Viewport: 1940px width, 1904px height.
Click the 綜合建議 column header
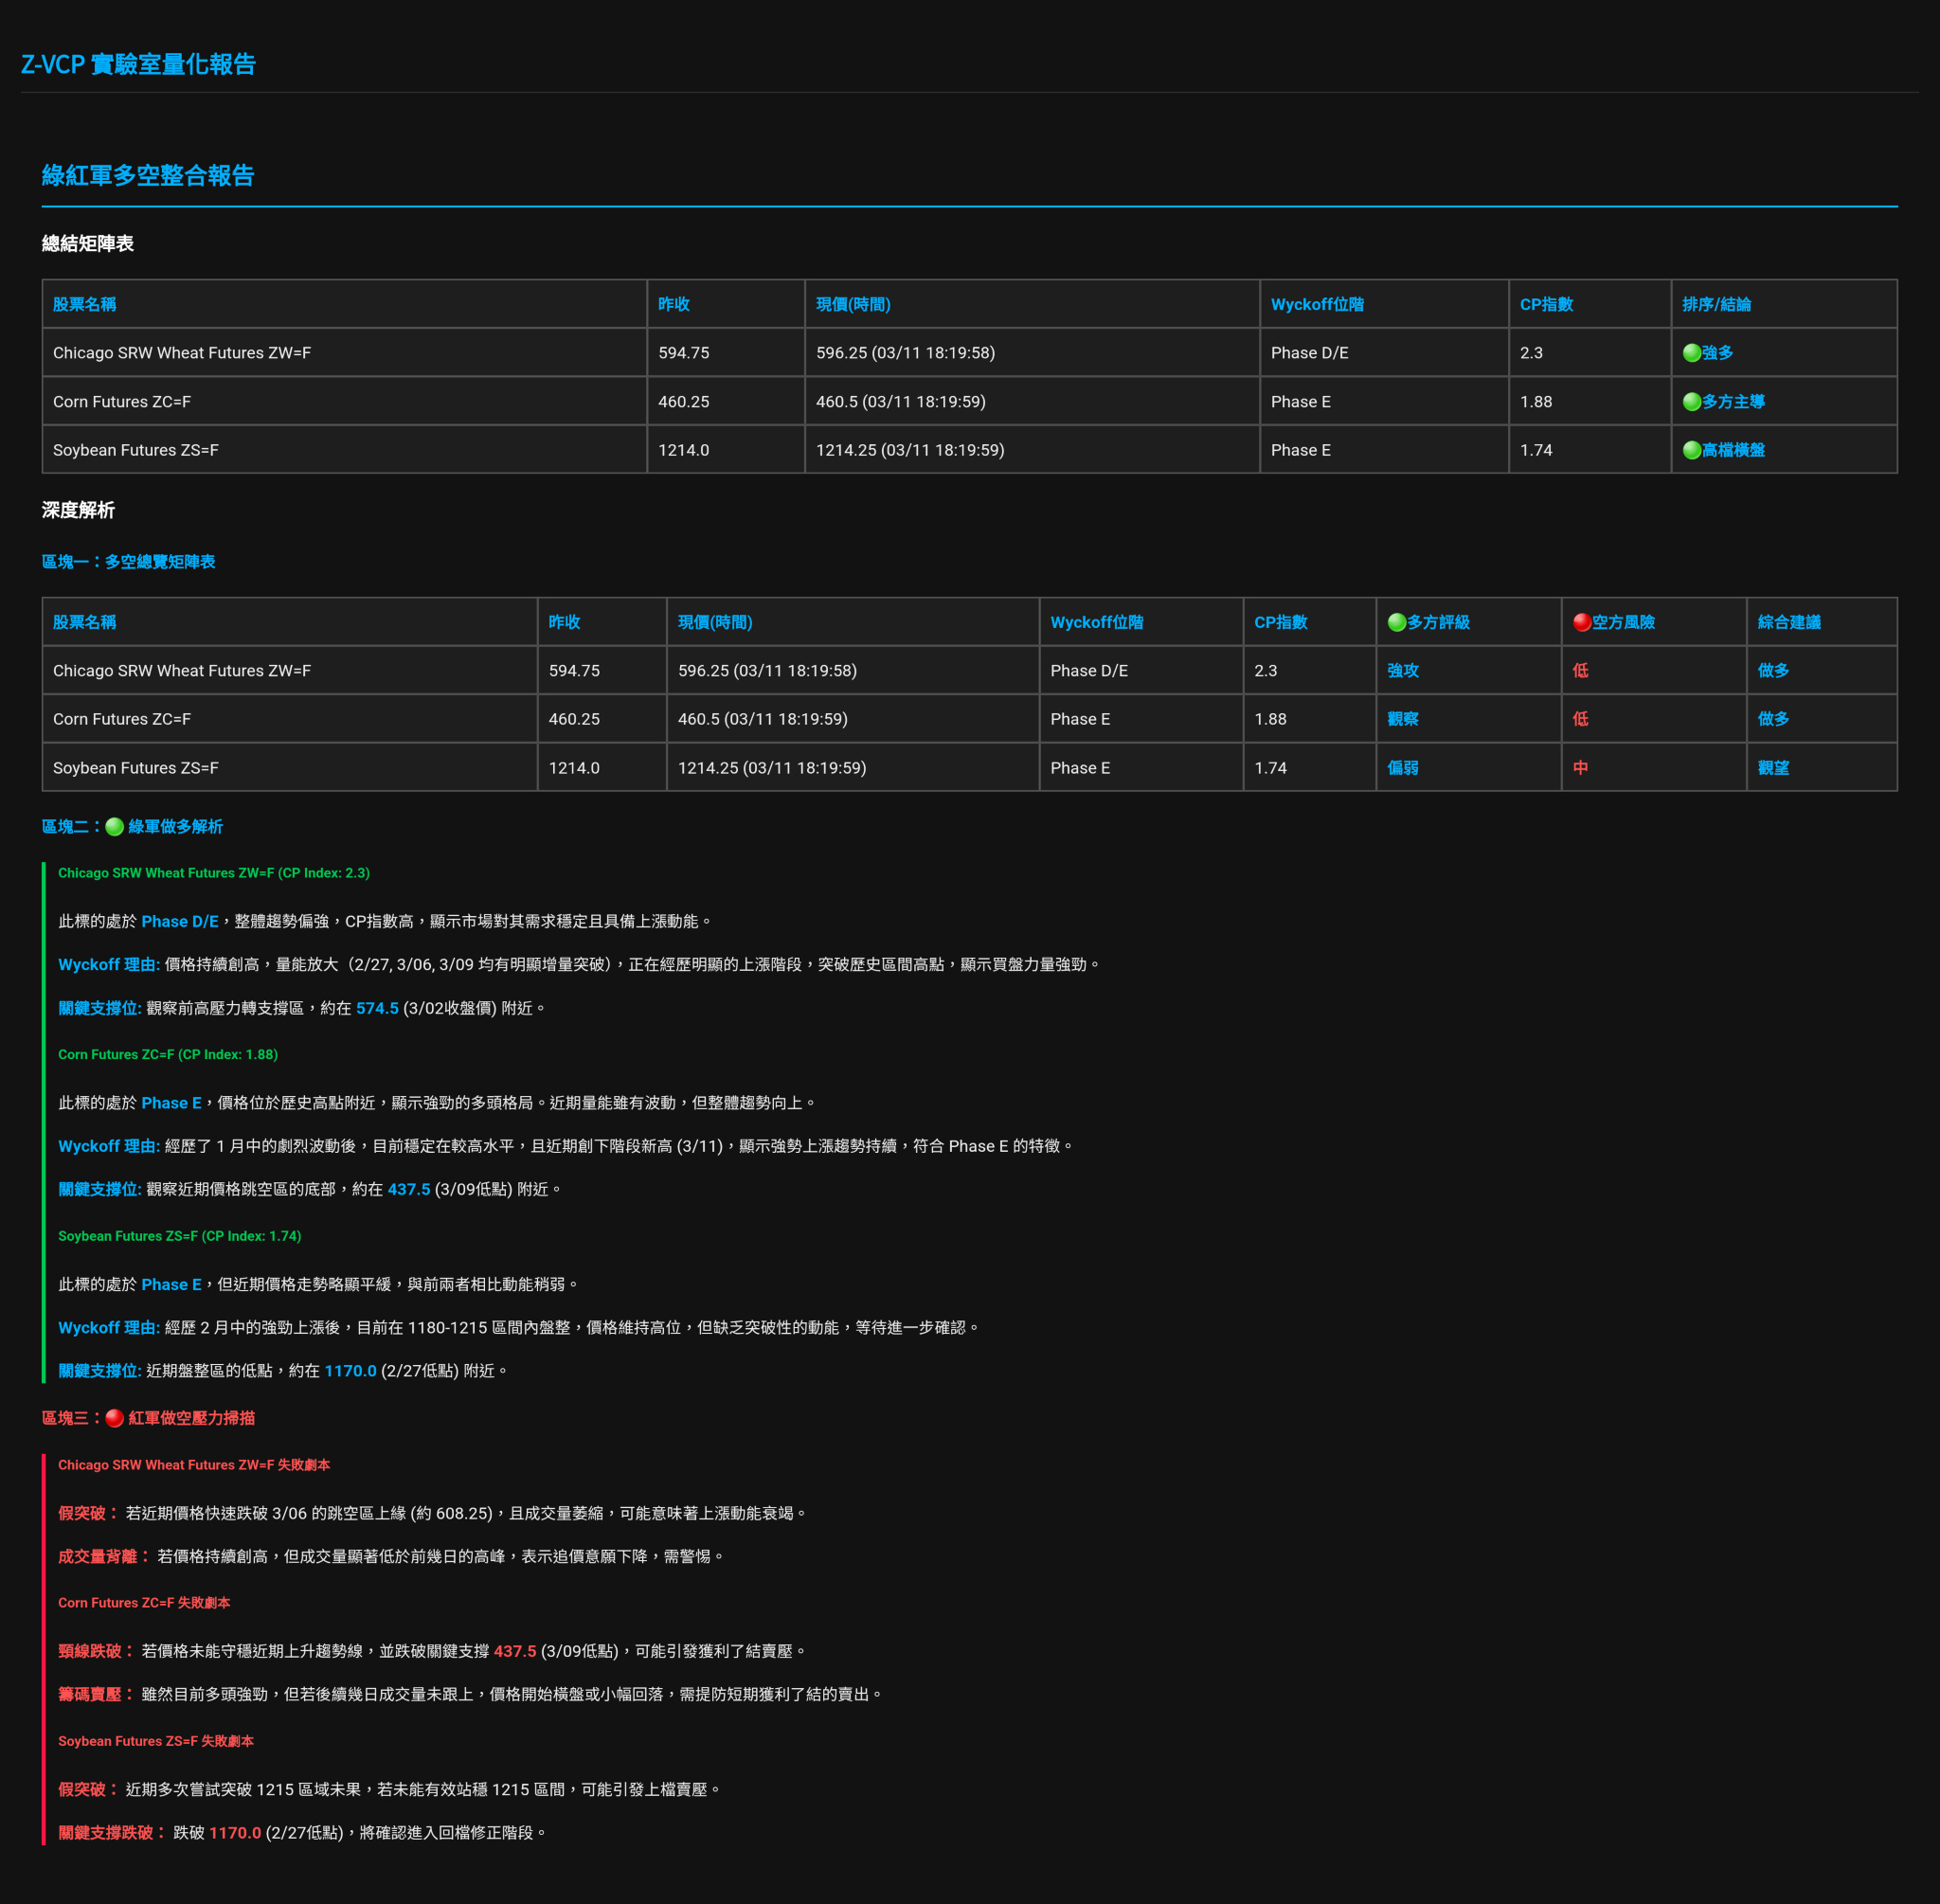coord(1789,622)
